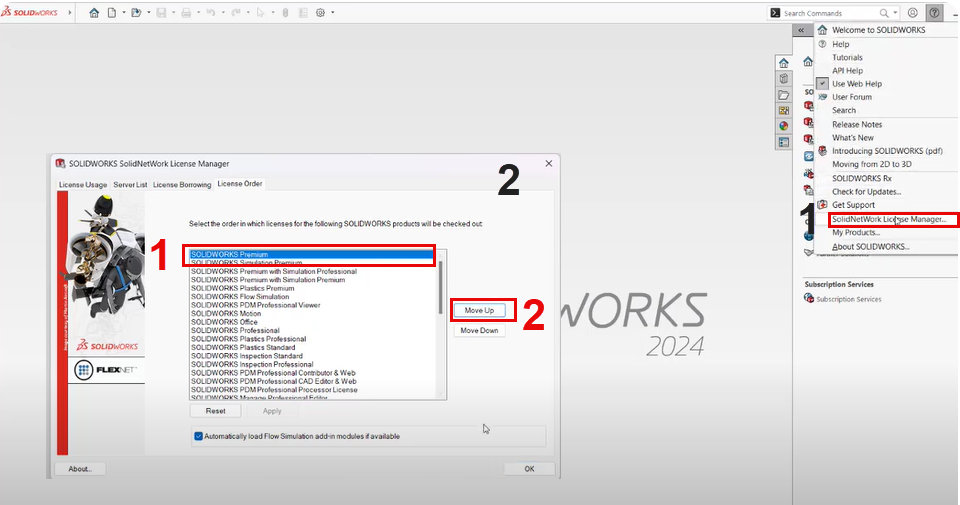The width and height of the screenshot is (960, 505).
Task: Open the Search Commands dropdown arrow
Action: (x=895, y=13)
